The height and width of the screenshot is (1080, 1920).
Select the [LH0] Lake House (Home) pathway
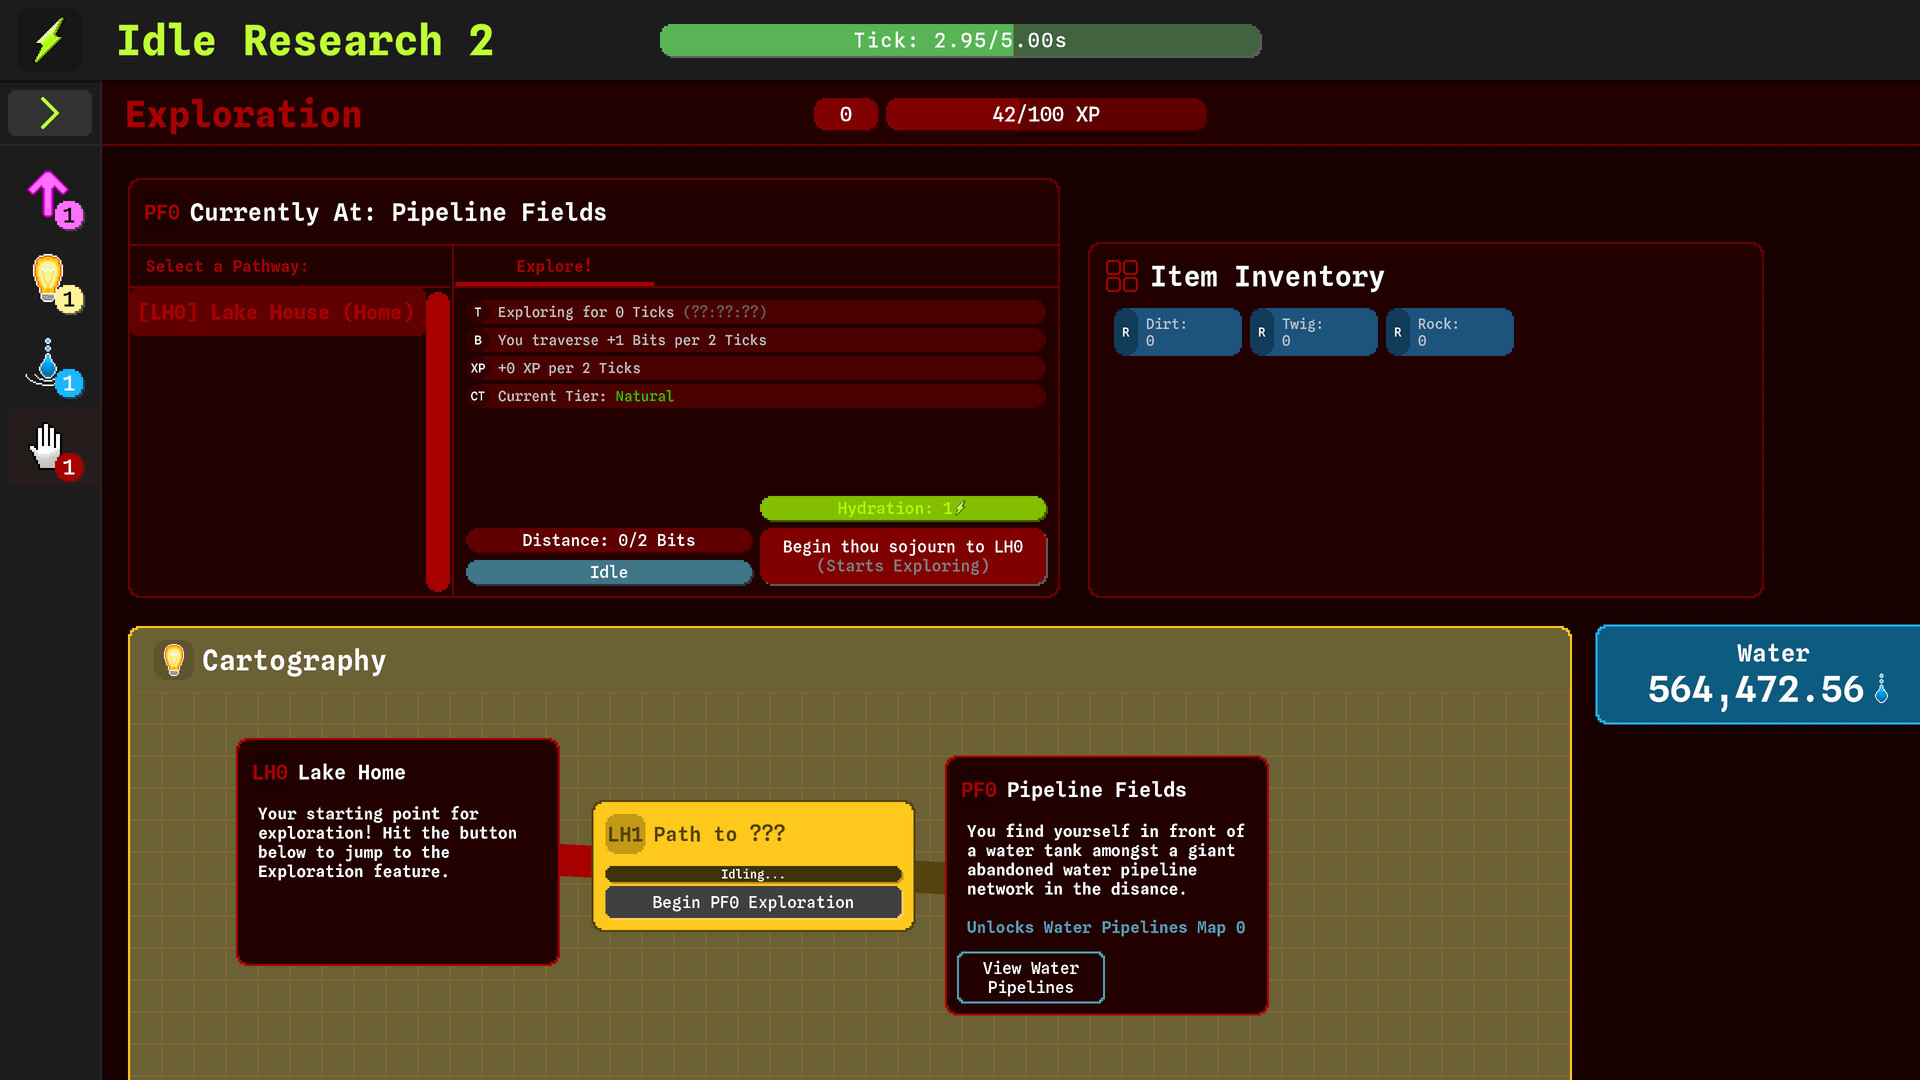pyautogui.click(x=277, y=312)
